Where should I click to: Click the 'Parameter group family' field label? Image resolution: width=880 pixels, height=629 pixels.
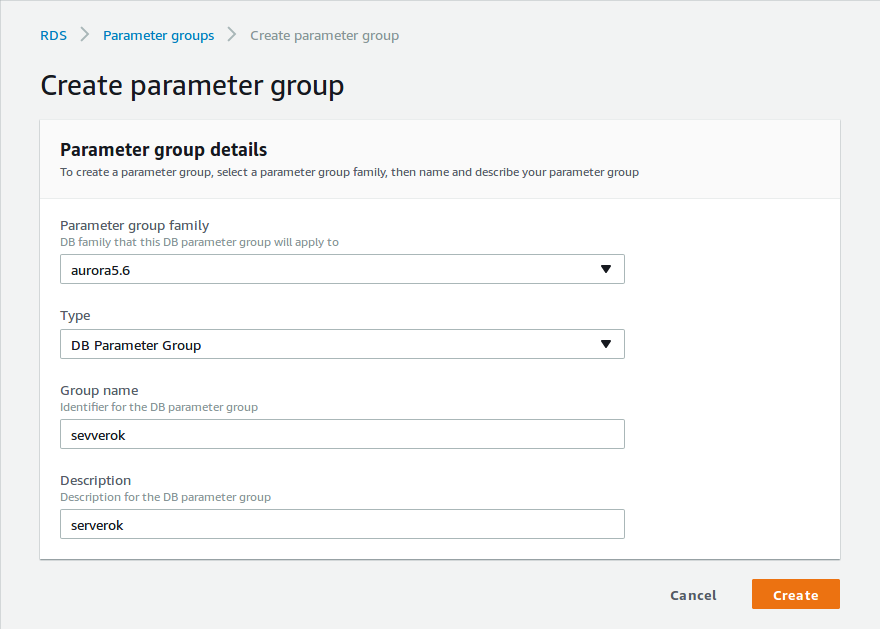click(134, 225)
